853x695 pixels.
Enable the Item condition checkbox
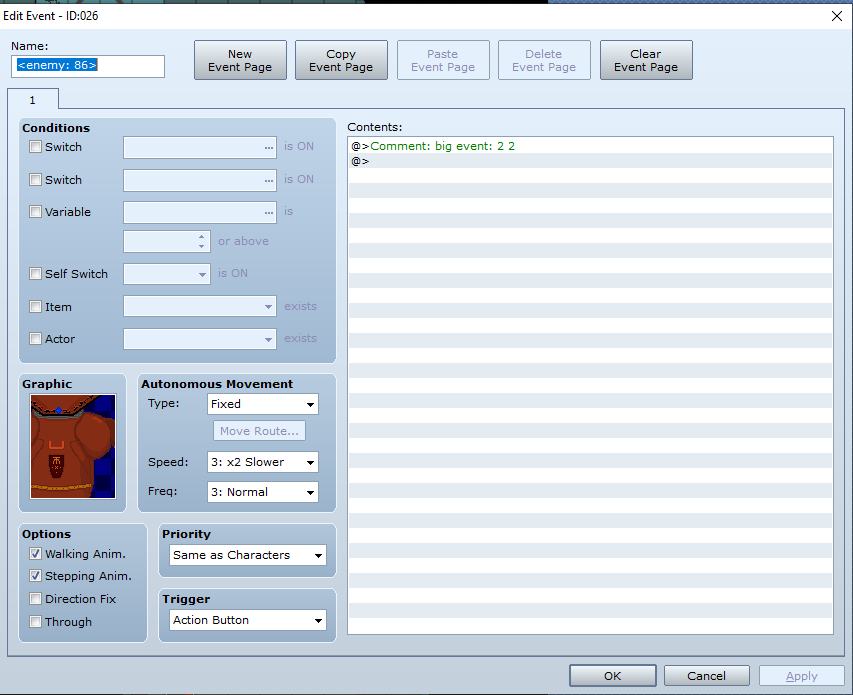pyautogui.click(x=35, y=307)
